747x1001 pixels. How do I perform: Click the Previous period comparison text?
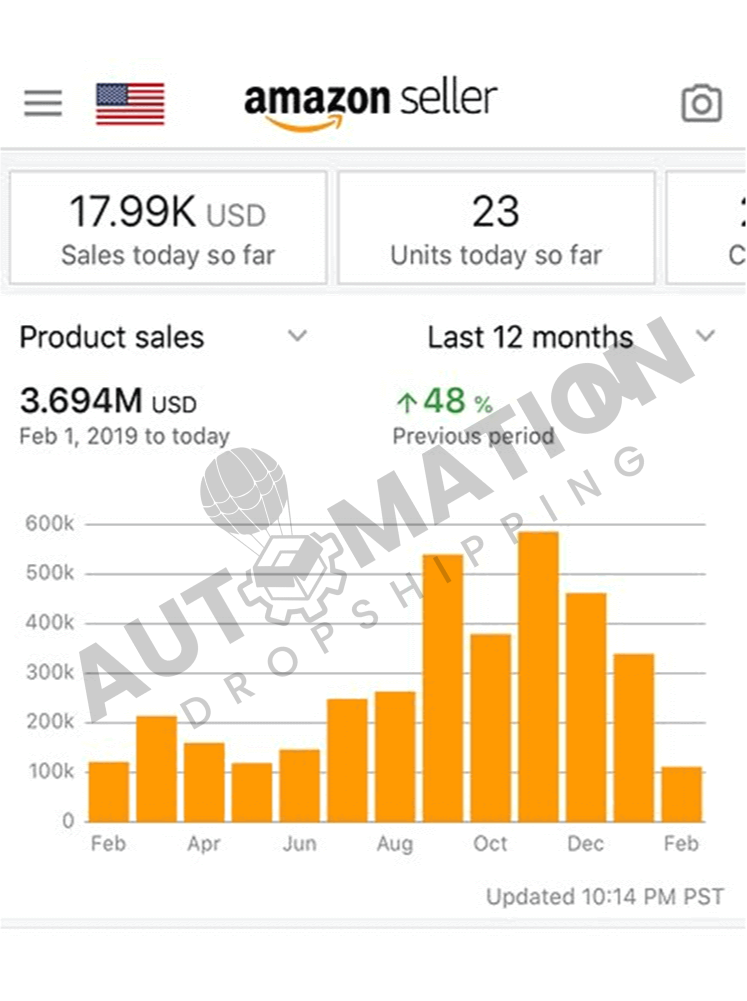tap(473, 436)
